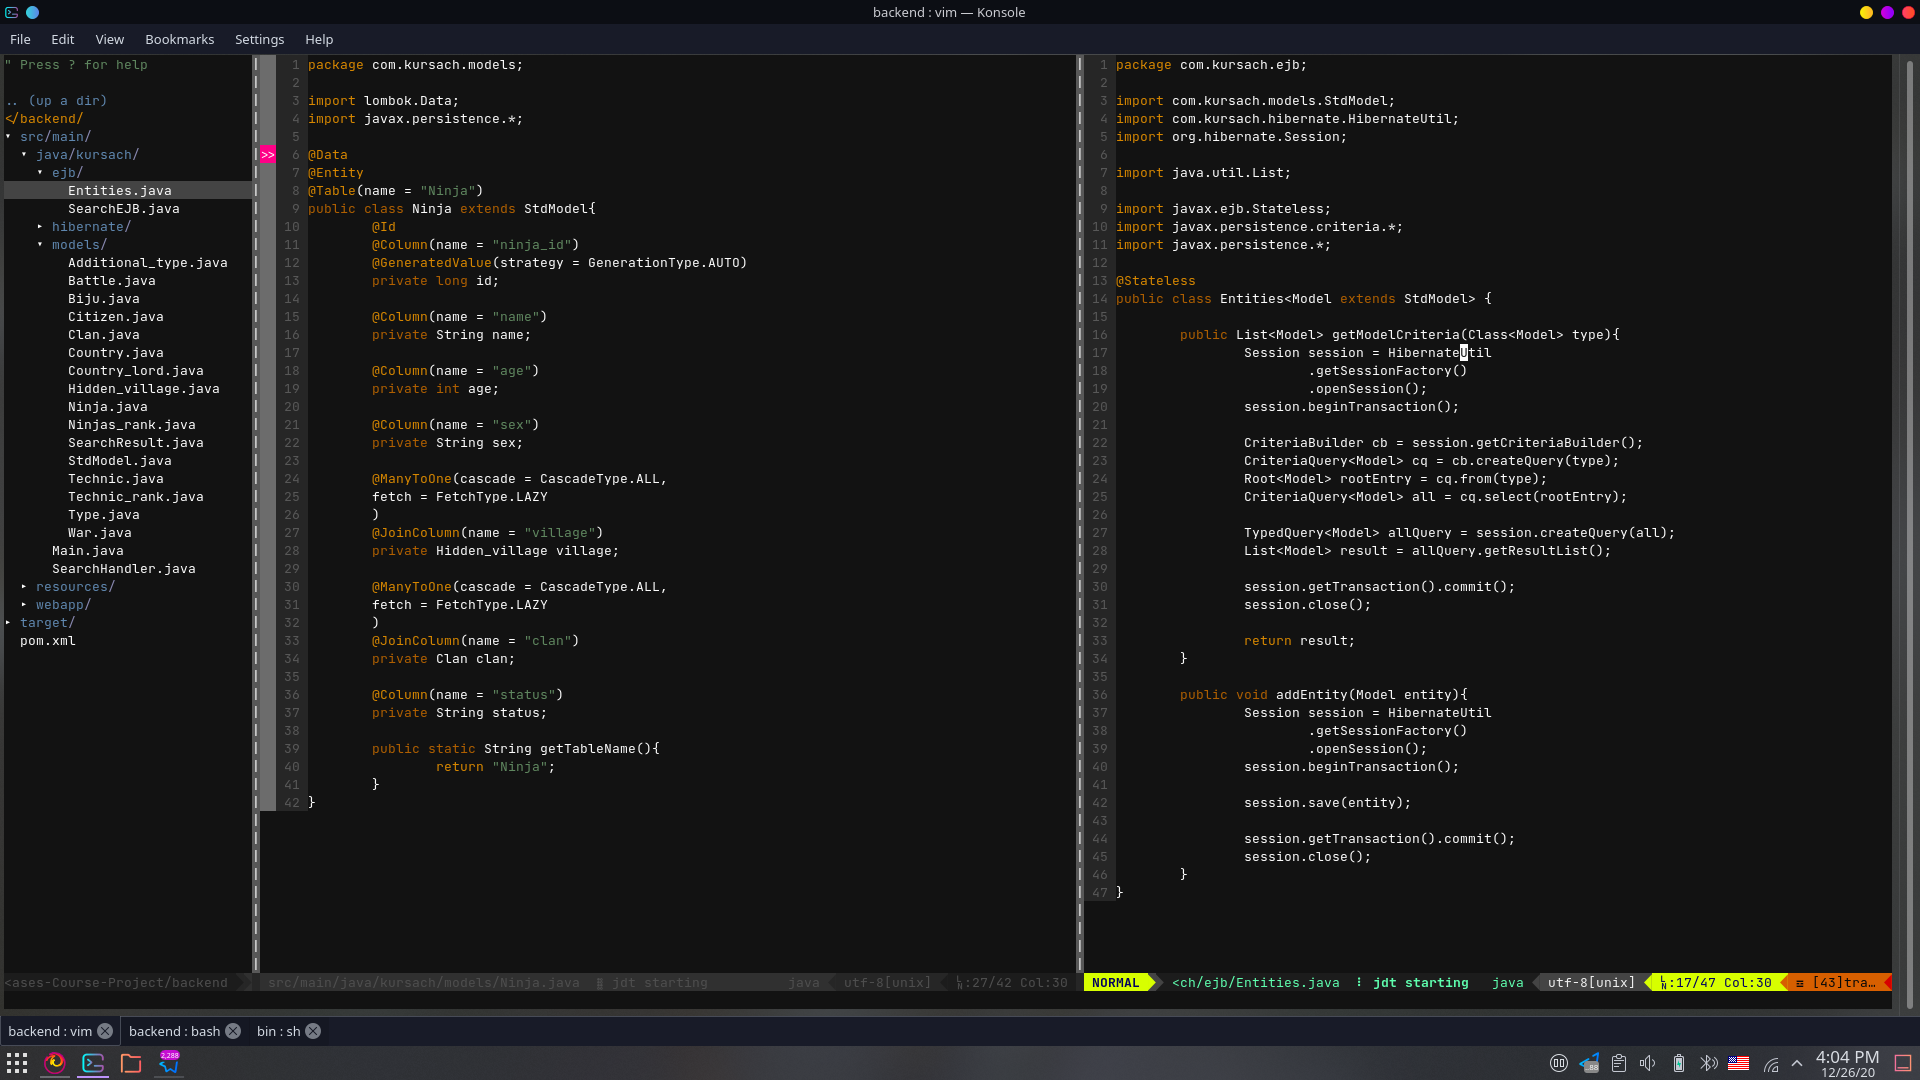This screenshot has height=1080, width=1920.
Task: Click the media pause tray icon
Action: (x=1558, y=1064)
